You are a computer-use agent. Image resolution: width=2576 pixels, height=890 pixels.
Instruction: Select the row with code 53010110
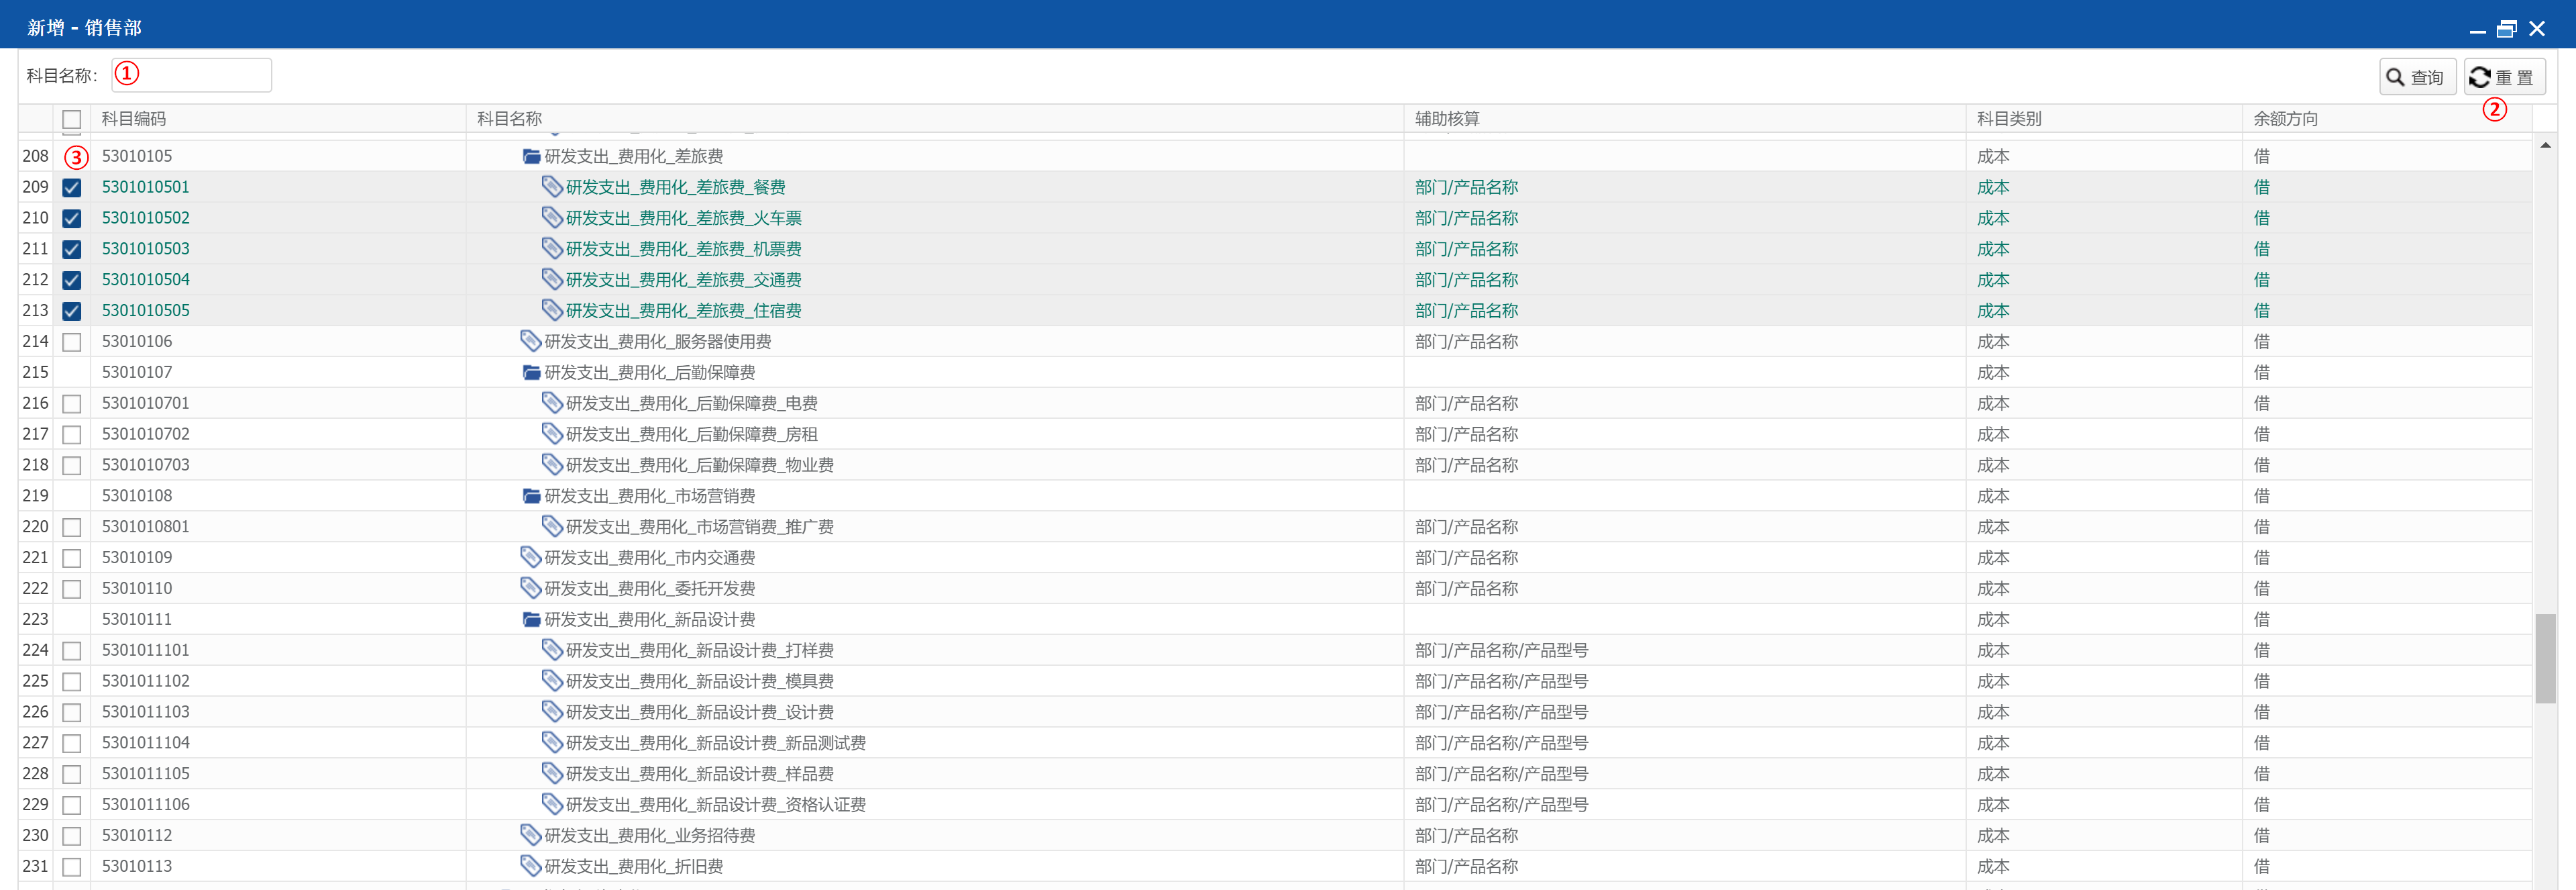(x=1275, y=588)
